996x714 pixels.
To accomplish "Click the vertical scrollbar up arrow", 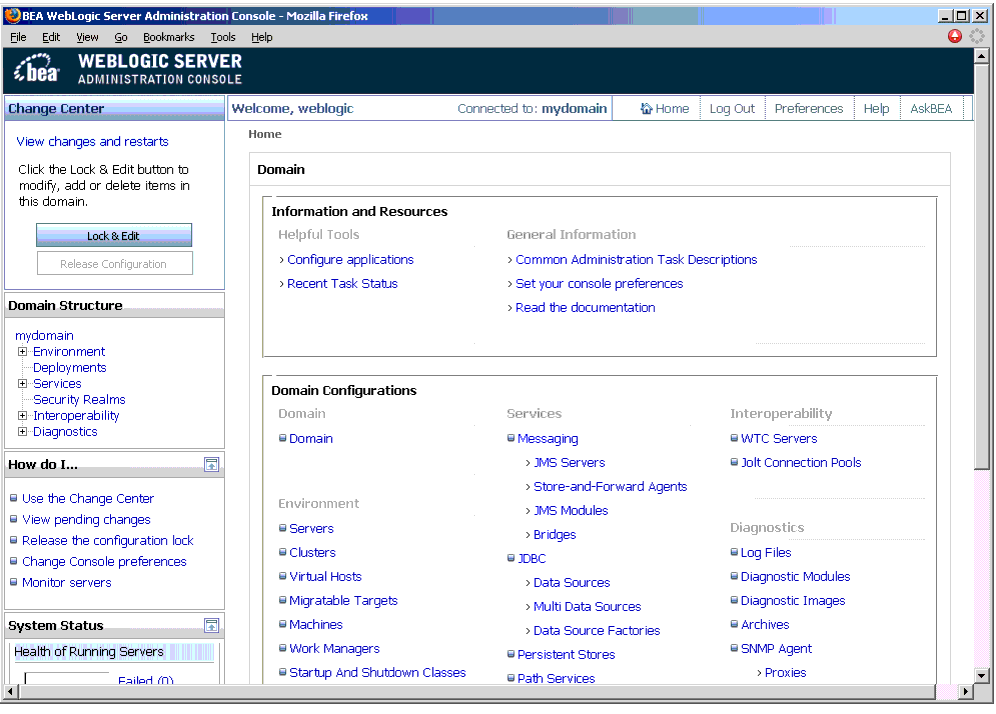I will coord(981,56).
